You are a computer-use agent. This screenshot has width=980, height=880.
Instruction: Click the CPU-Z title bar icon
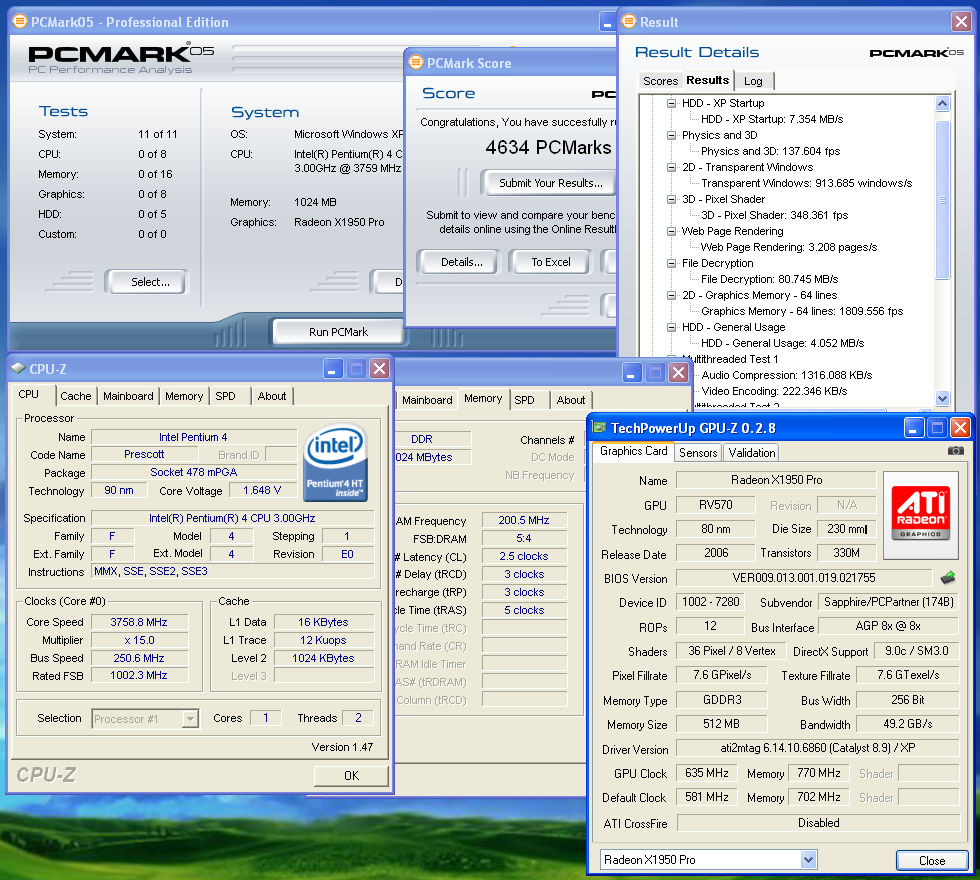18,369
